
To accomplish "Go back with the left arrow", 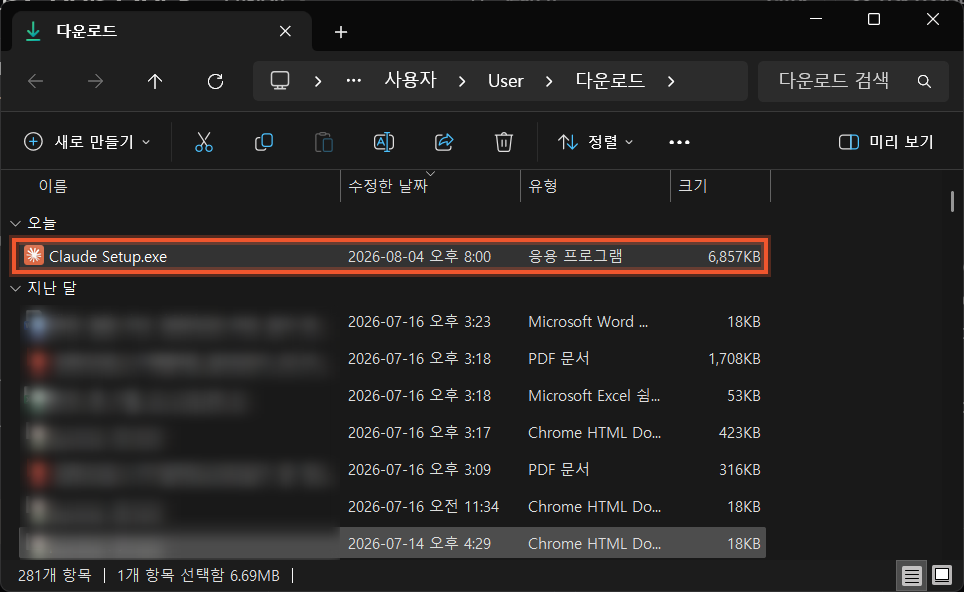I will pos(36,81).
